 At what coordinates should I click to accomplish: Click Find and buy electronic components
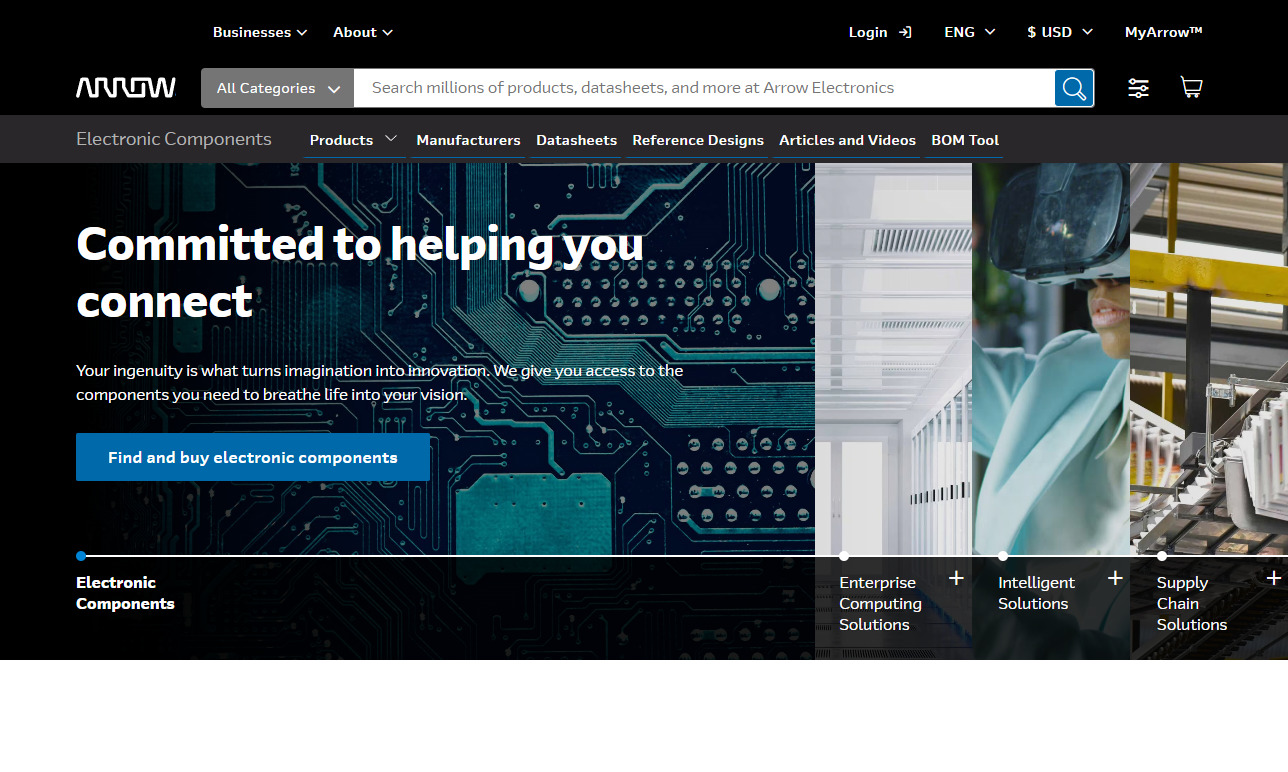coord(253,457)
